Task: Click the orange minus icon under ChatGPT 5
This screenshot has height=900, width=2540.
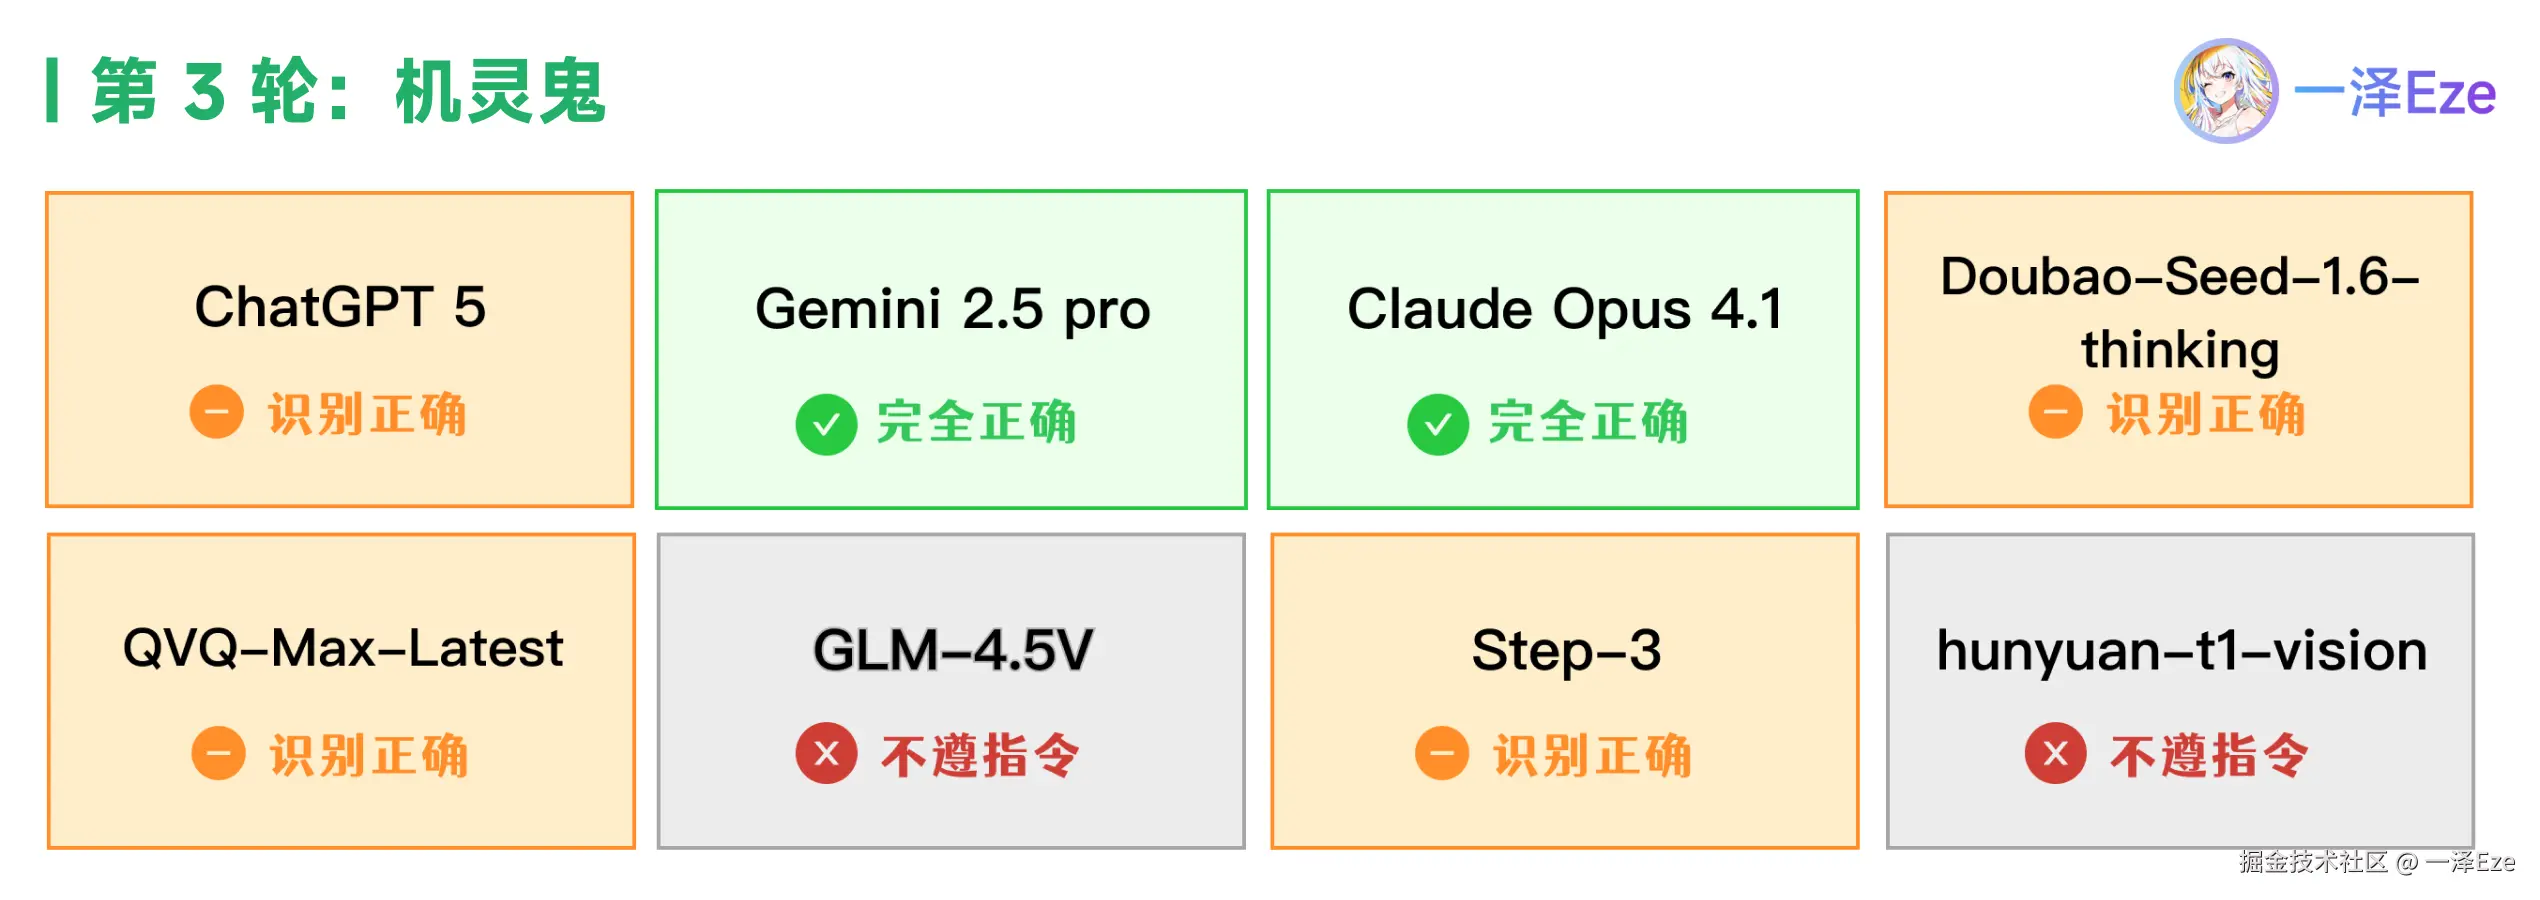Action: (x=216, y=412)
